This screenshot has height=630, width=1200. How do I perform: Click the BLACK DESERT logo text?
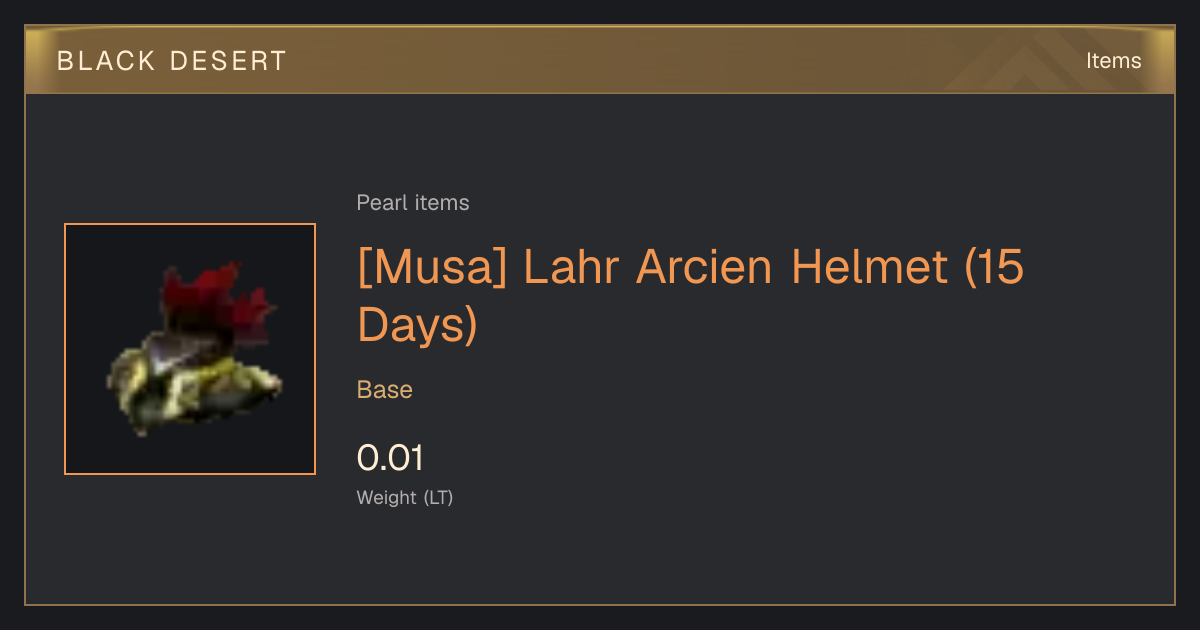point(172,61)
